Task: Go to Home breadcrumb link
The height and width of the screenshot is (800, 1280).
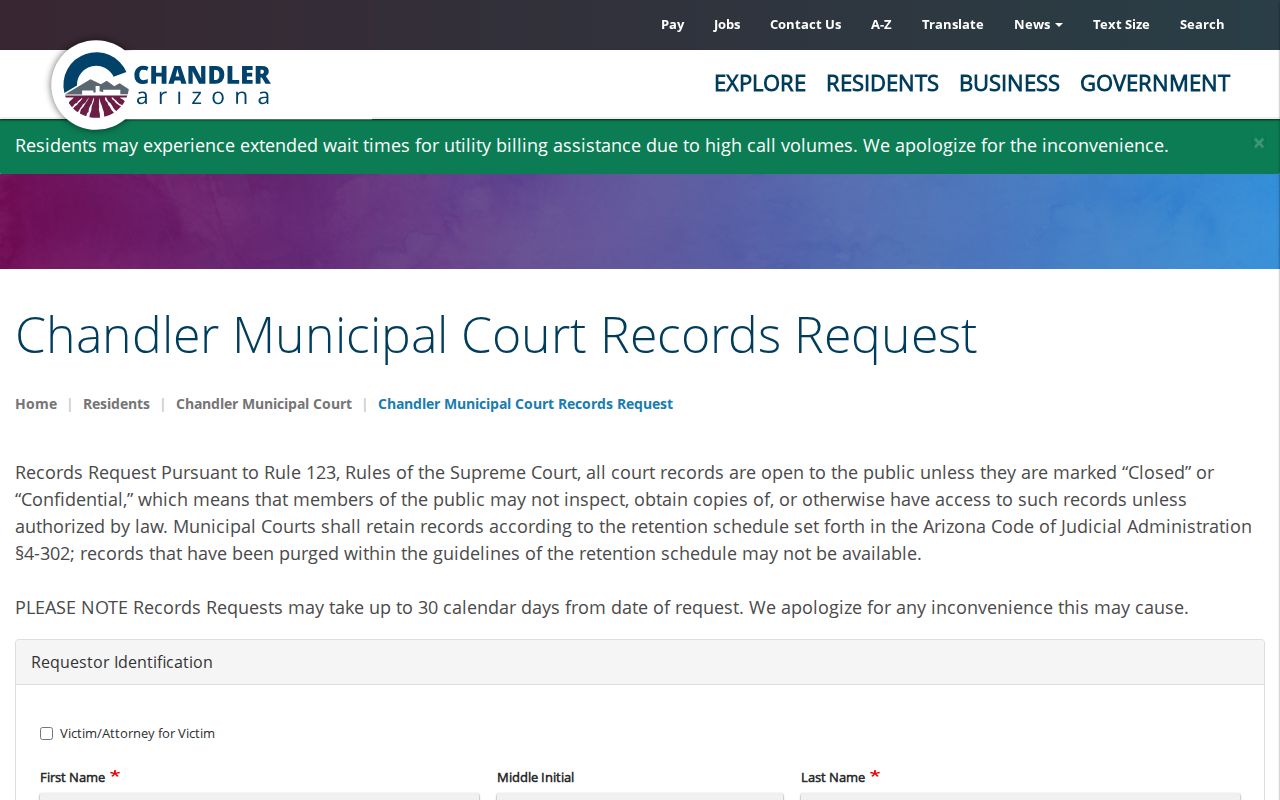Action: pyautogui.click(x=36, y=404)
